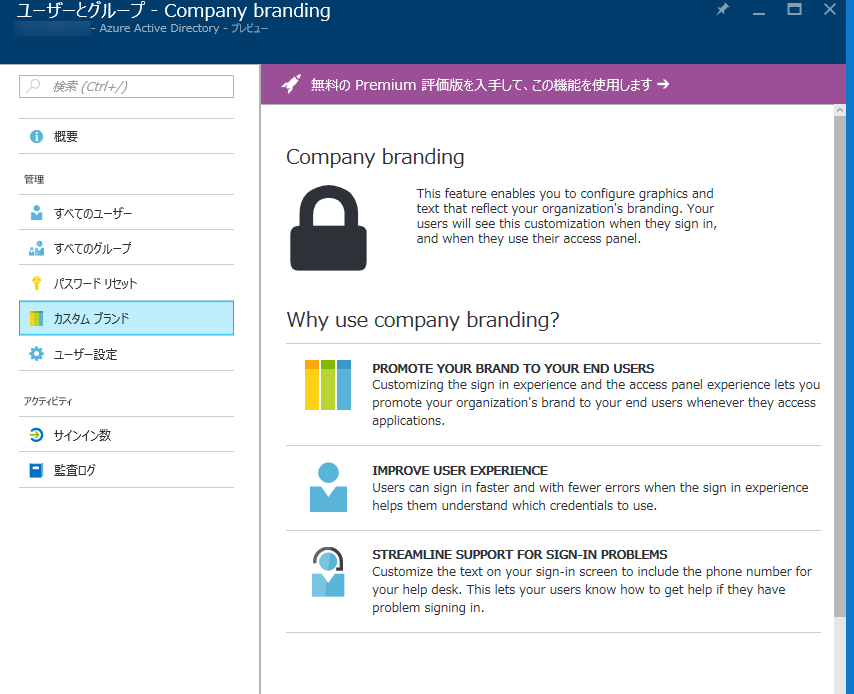This screenshot has width=854, height=694.
Task: Click the scrollbar up arrow
Action: tap(840, 110)
